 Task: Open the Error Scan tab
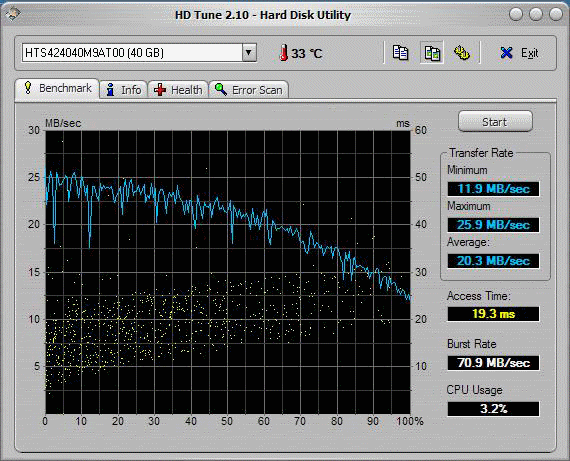(x=249, y=89)
